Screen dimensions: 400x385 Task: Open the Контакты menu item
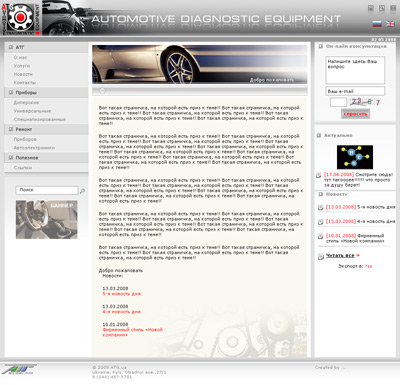coord(25,82)
